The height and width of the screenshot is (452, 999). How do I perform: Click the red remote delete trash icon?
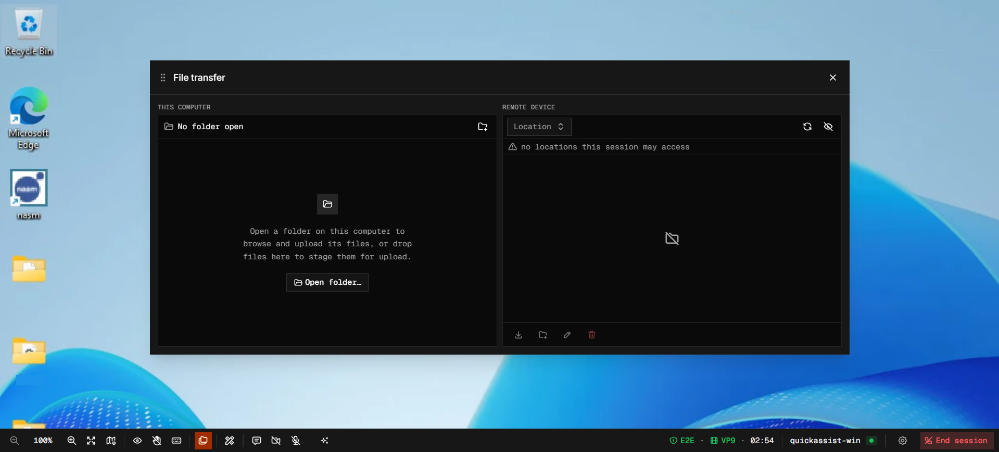(x=591, y=335)
